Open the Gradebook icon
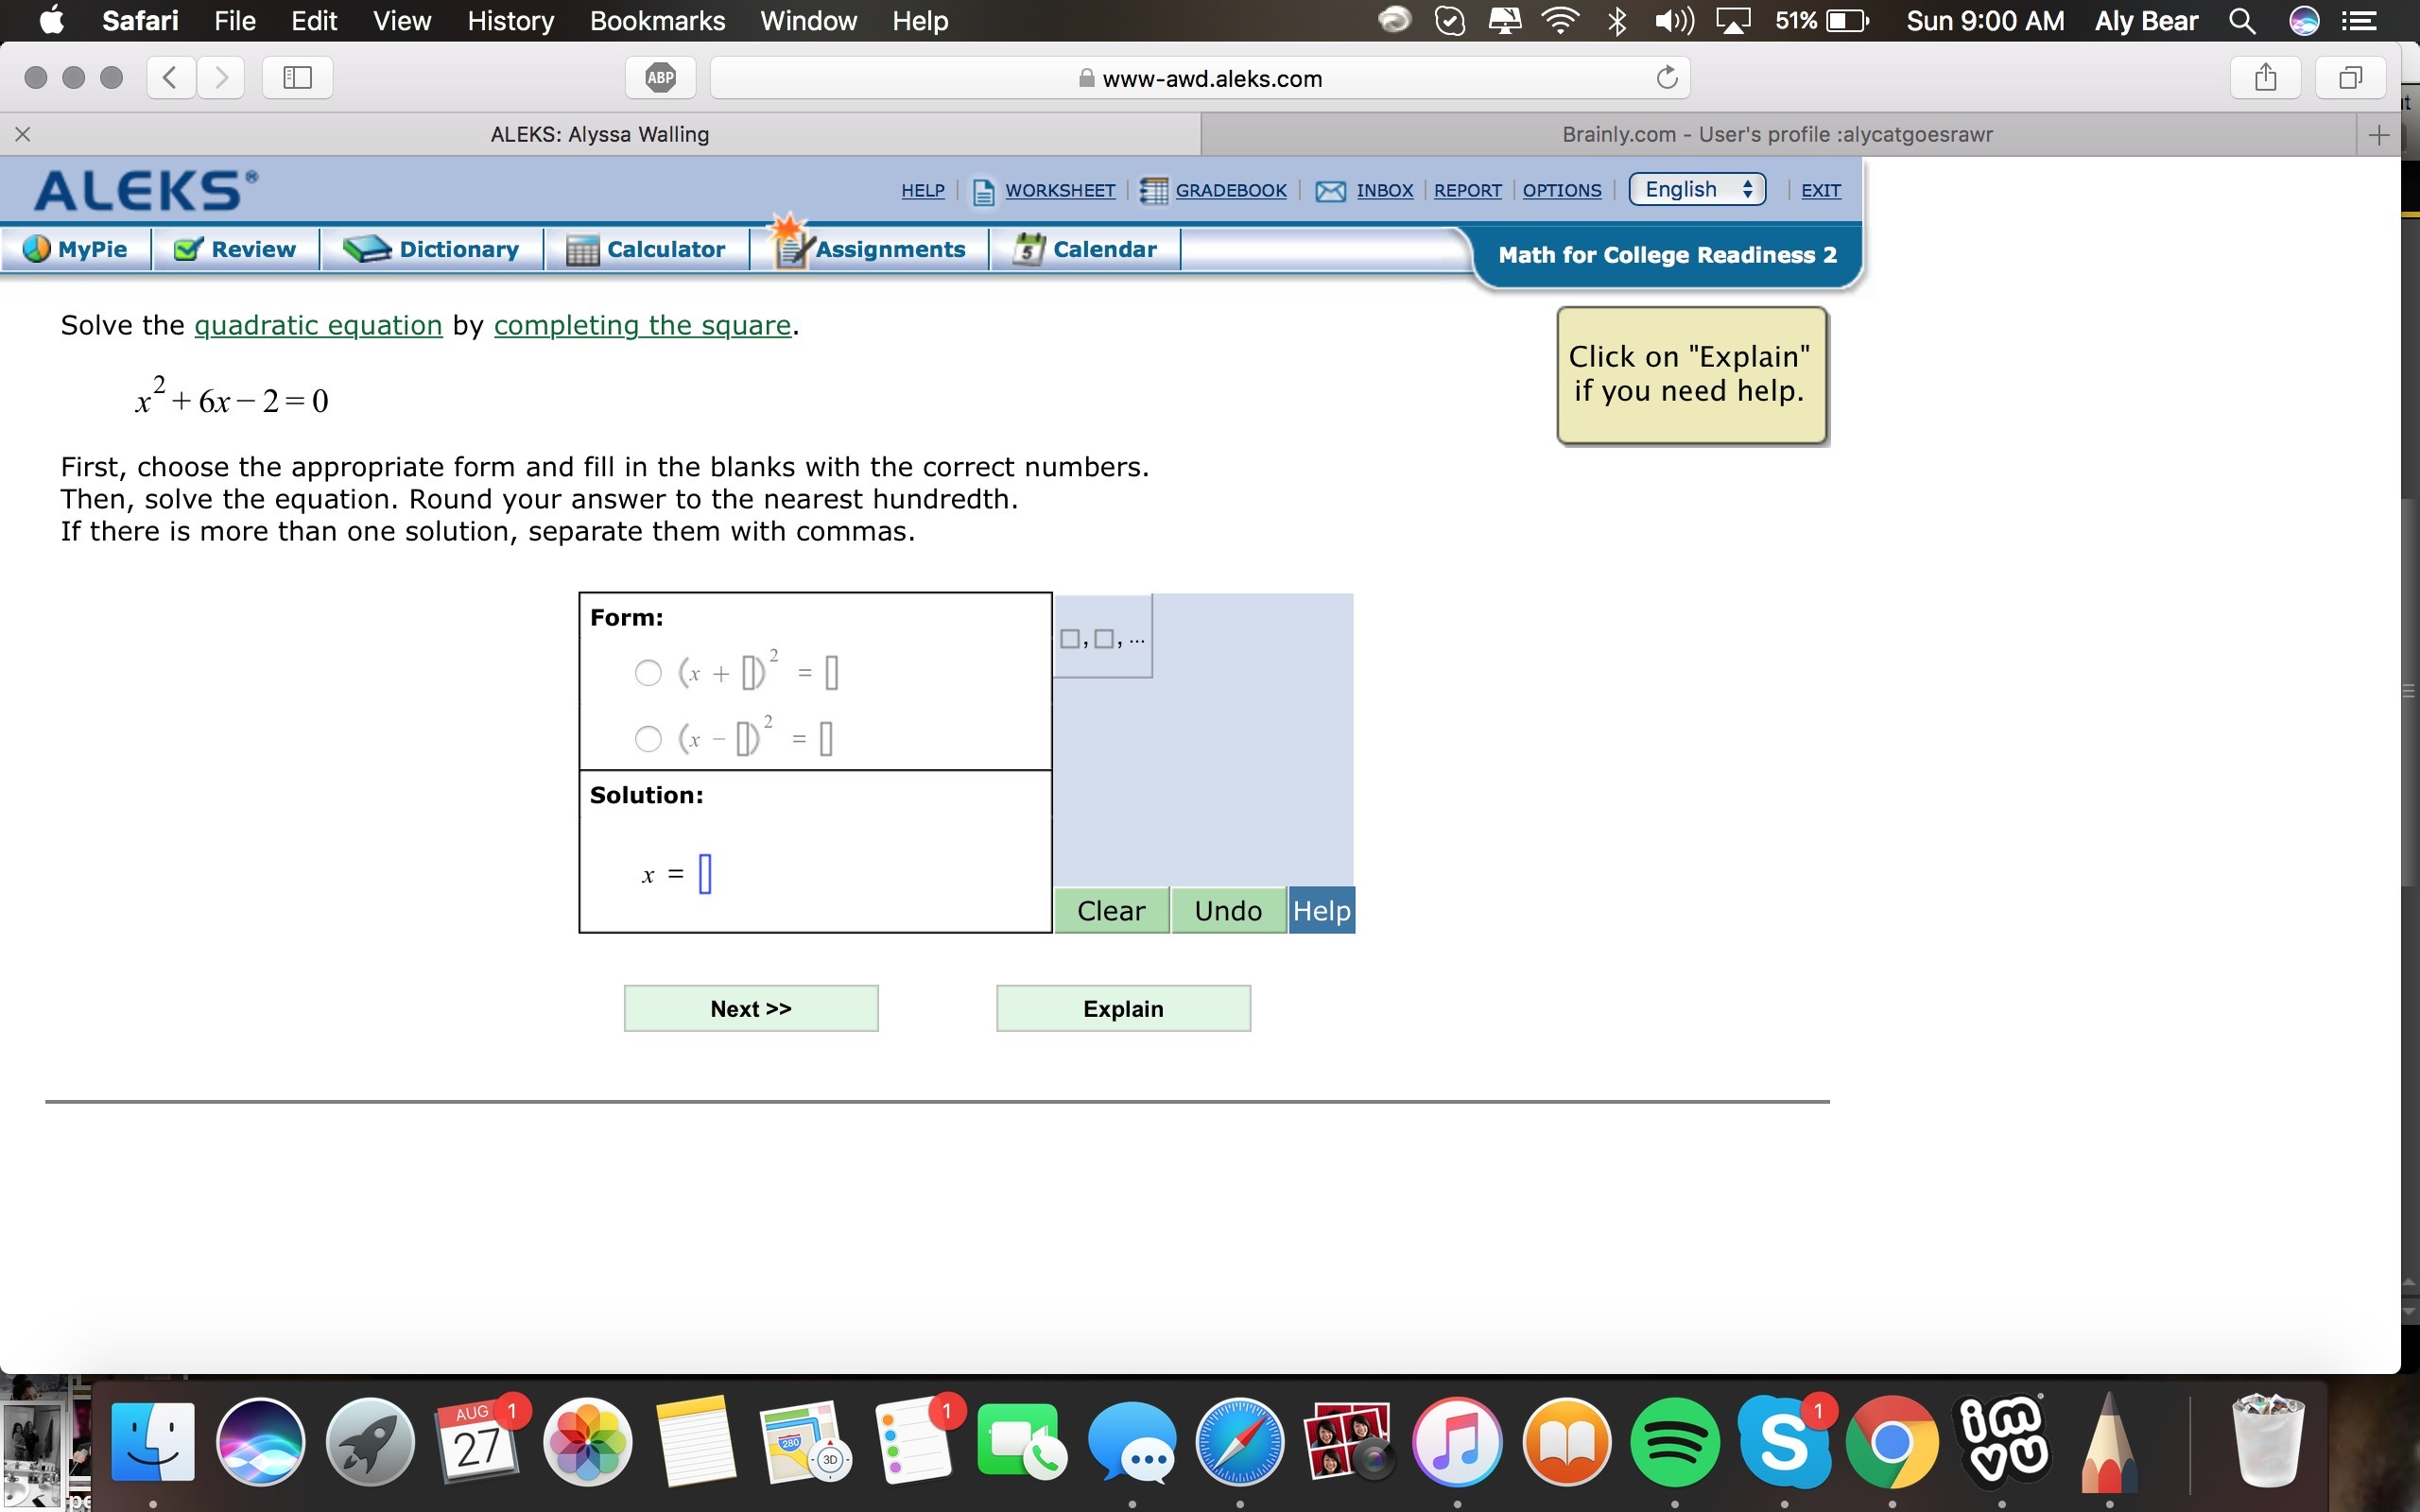 point(1153,191)
